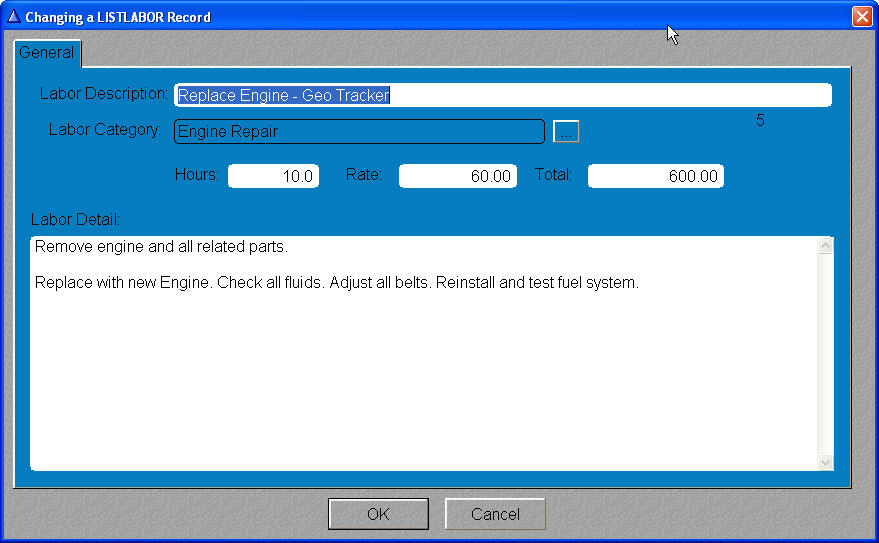Click the Labor Description input field

pos(502,95)
